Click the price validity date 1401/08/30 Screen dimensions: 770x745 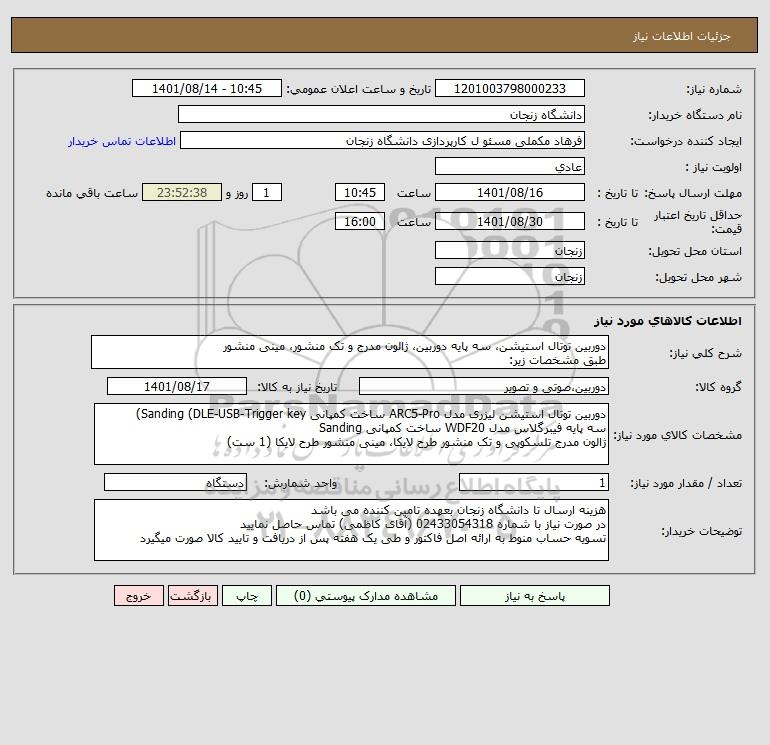tap(510, 221)
